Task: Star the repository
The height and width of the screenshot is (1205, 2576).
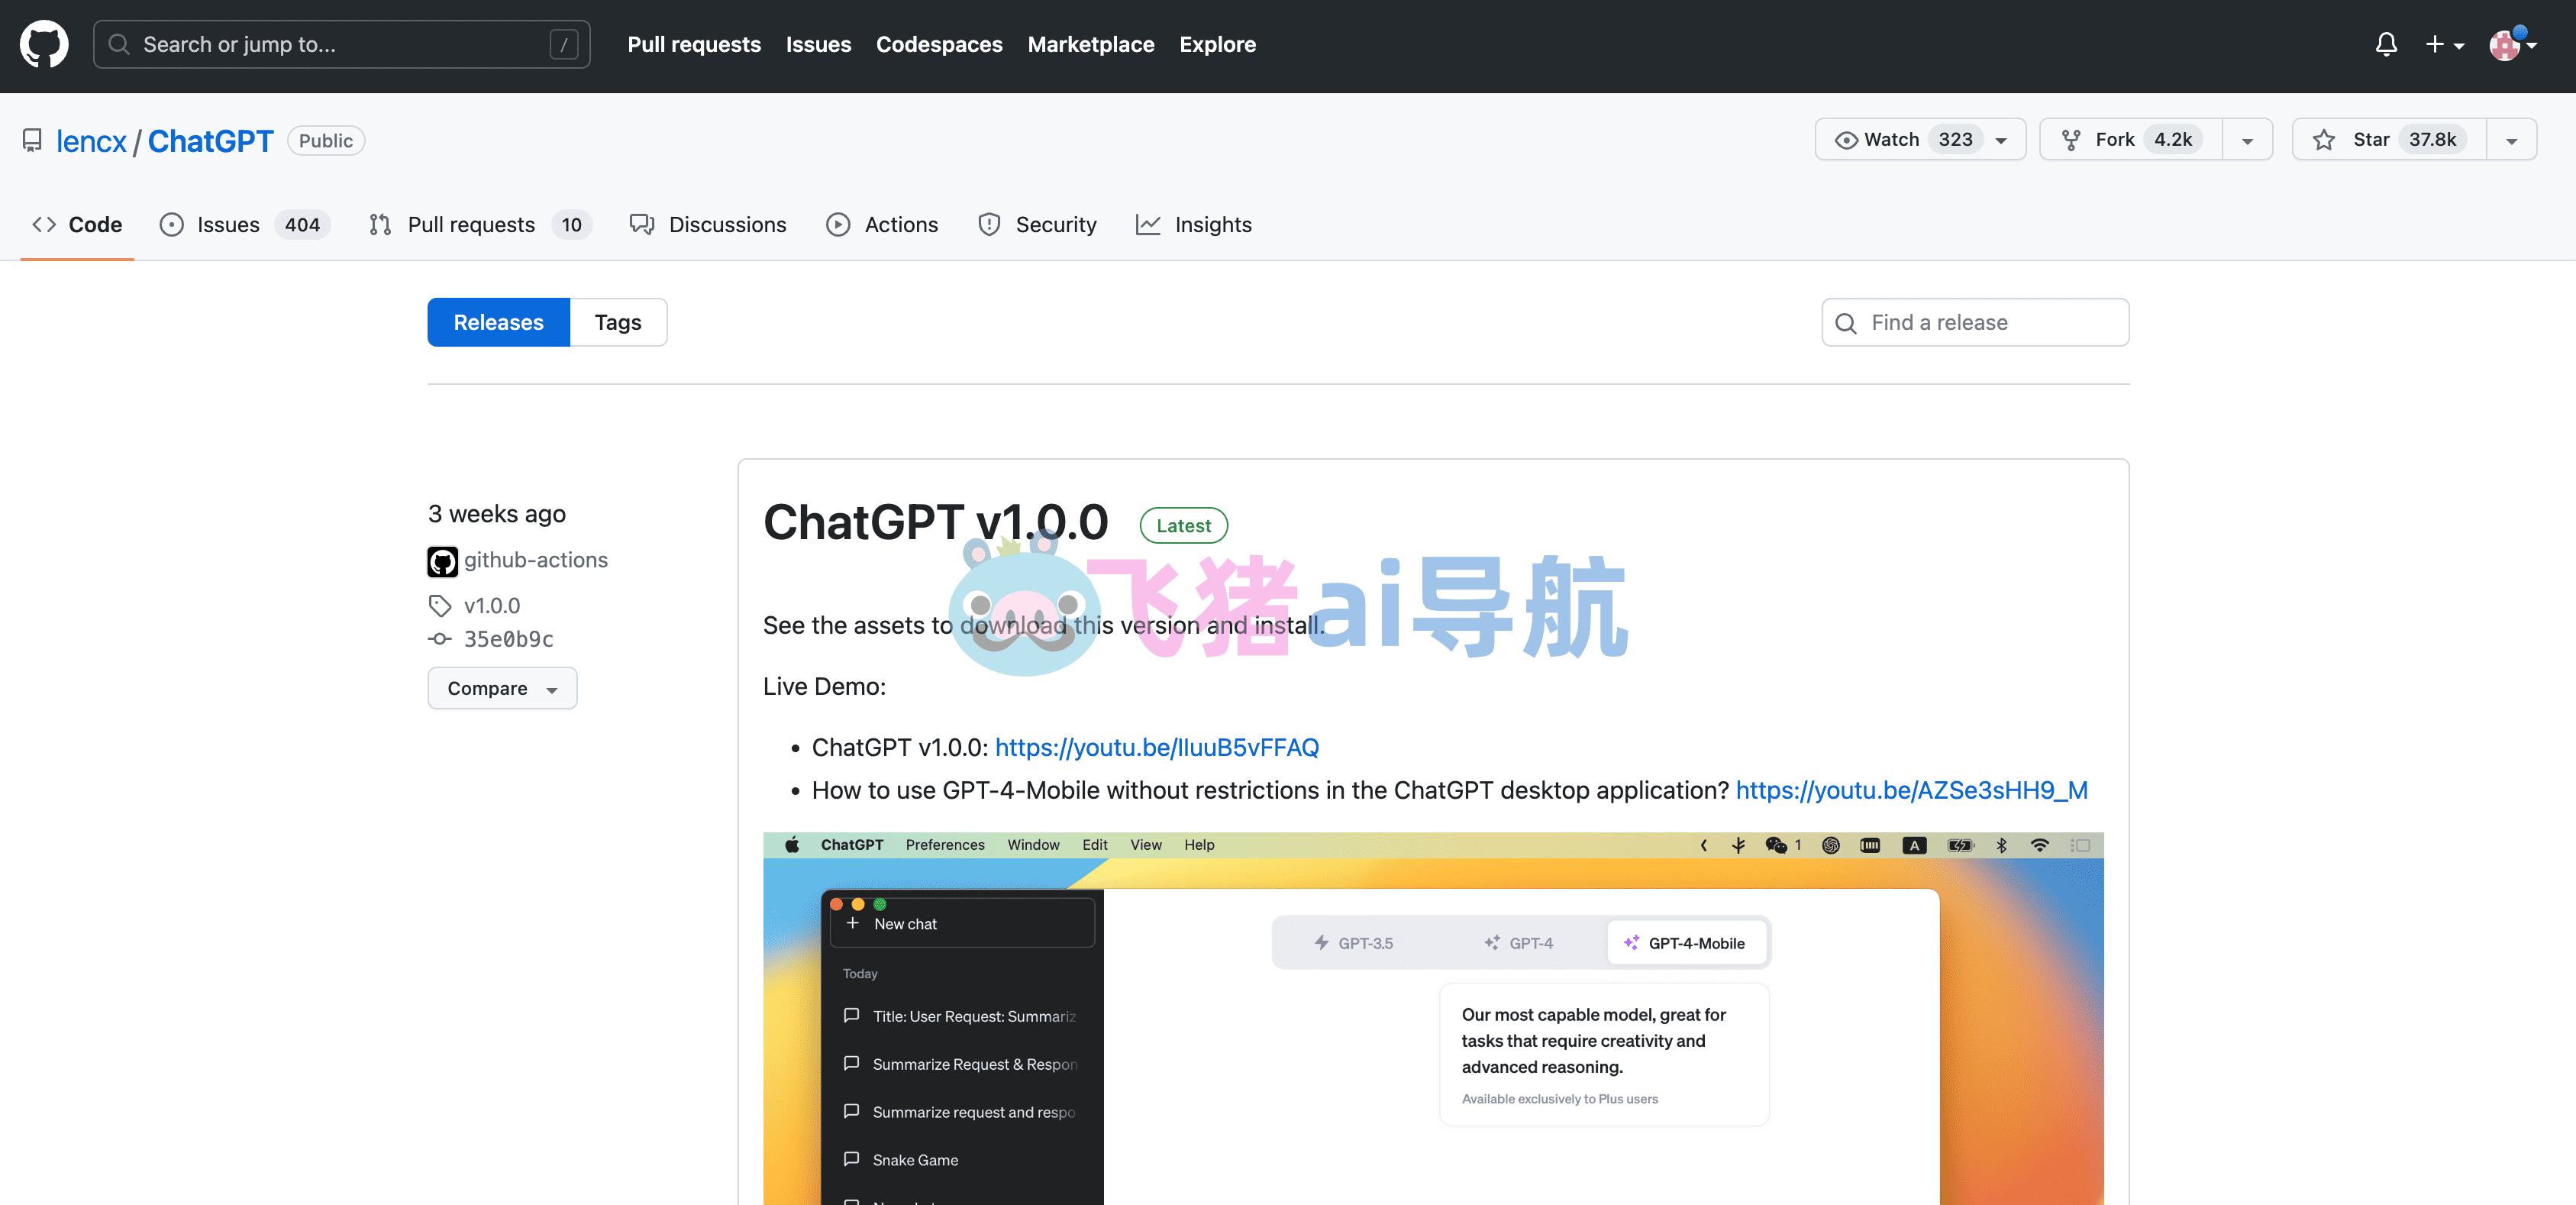Action: point(2389,140)
